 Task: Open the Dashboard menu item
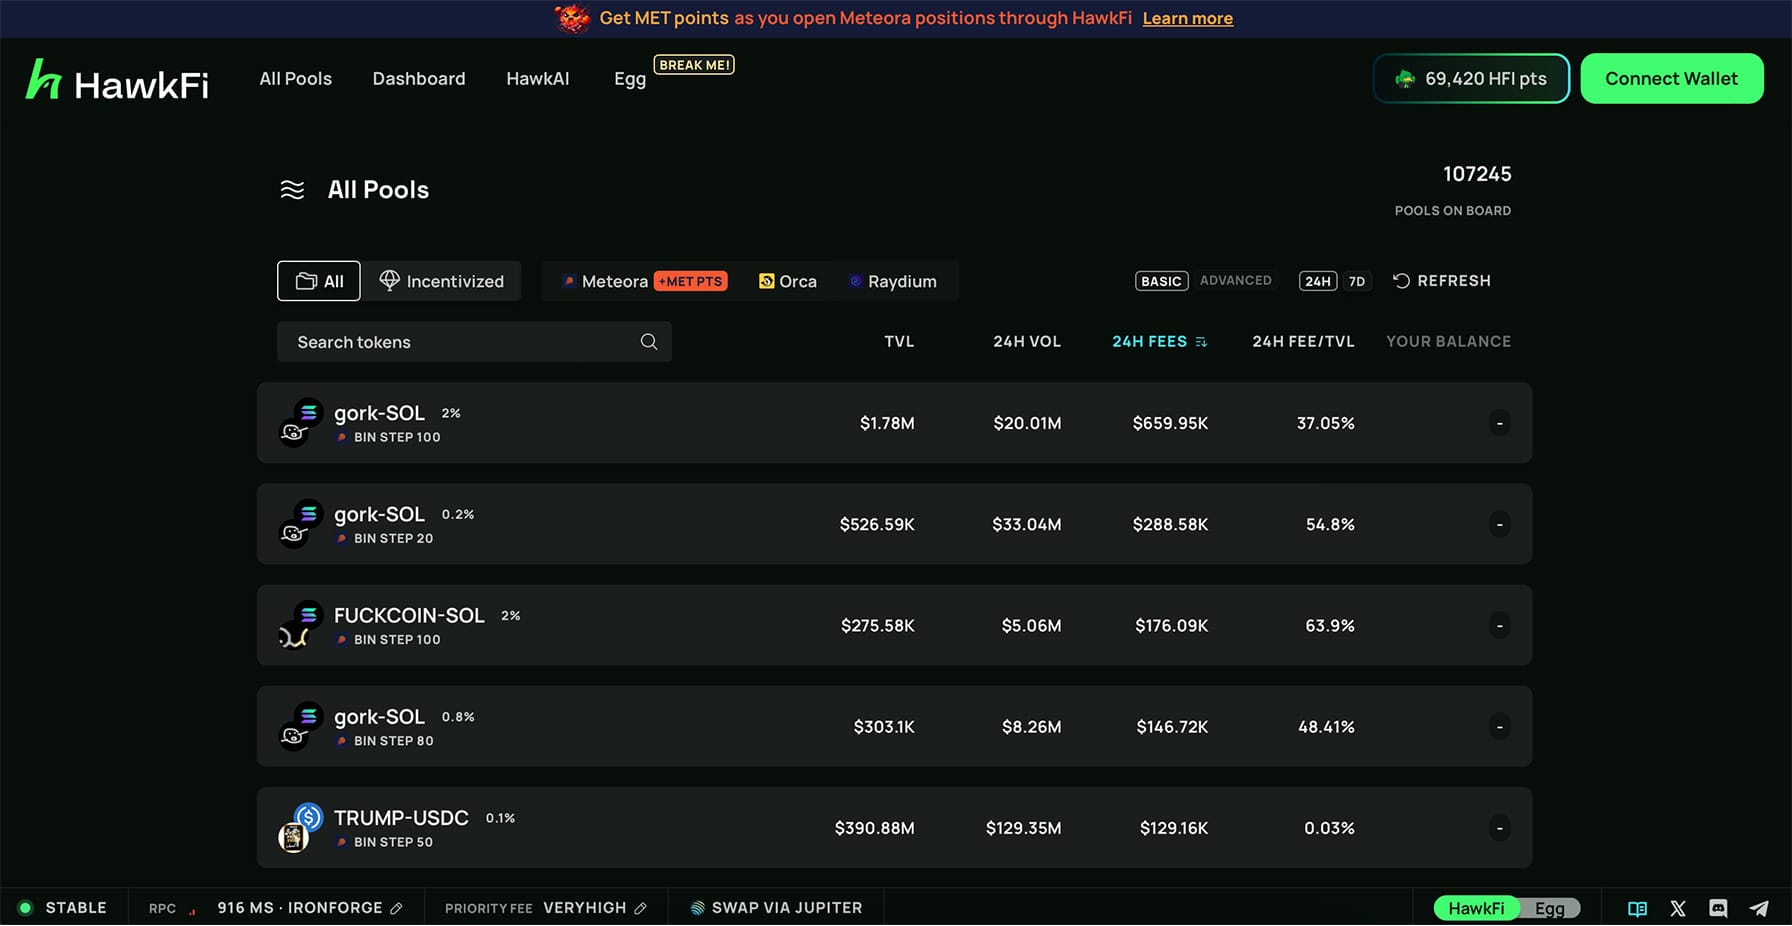(x=419, y=79)
